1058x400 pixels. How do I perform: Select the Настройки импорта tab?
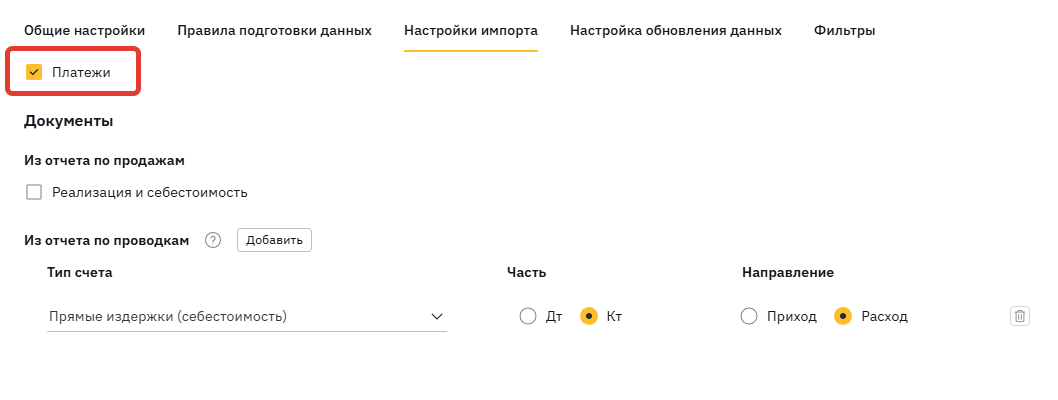471,30
